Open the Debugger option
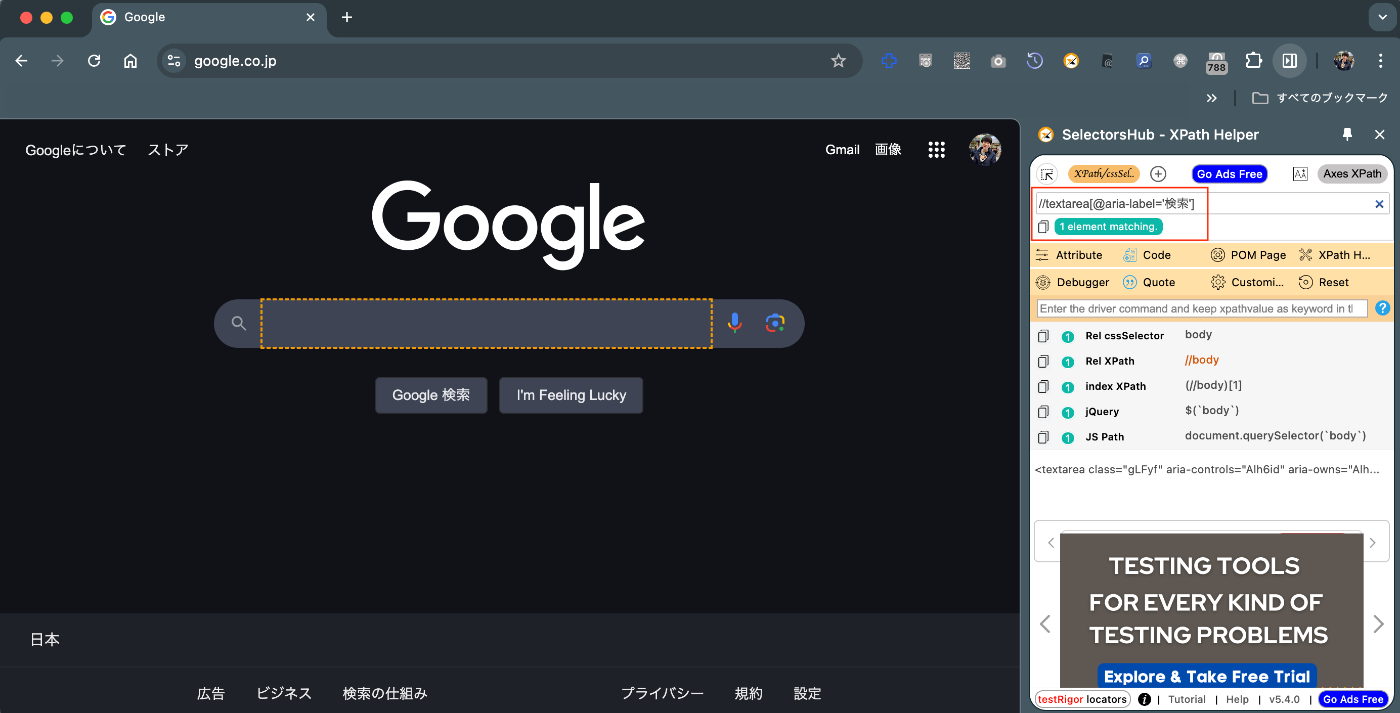 click(x=1072, y=282)
